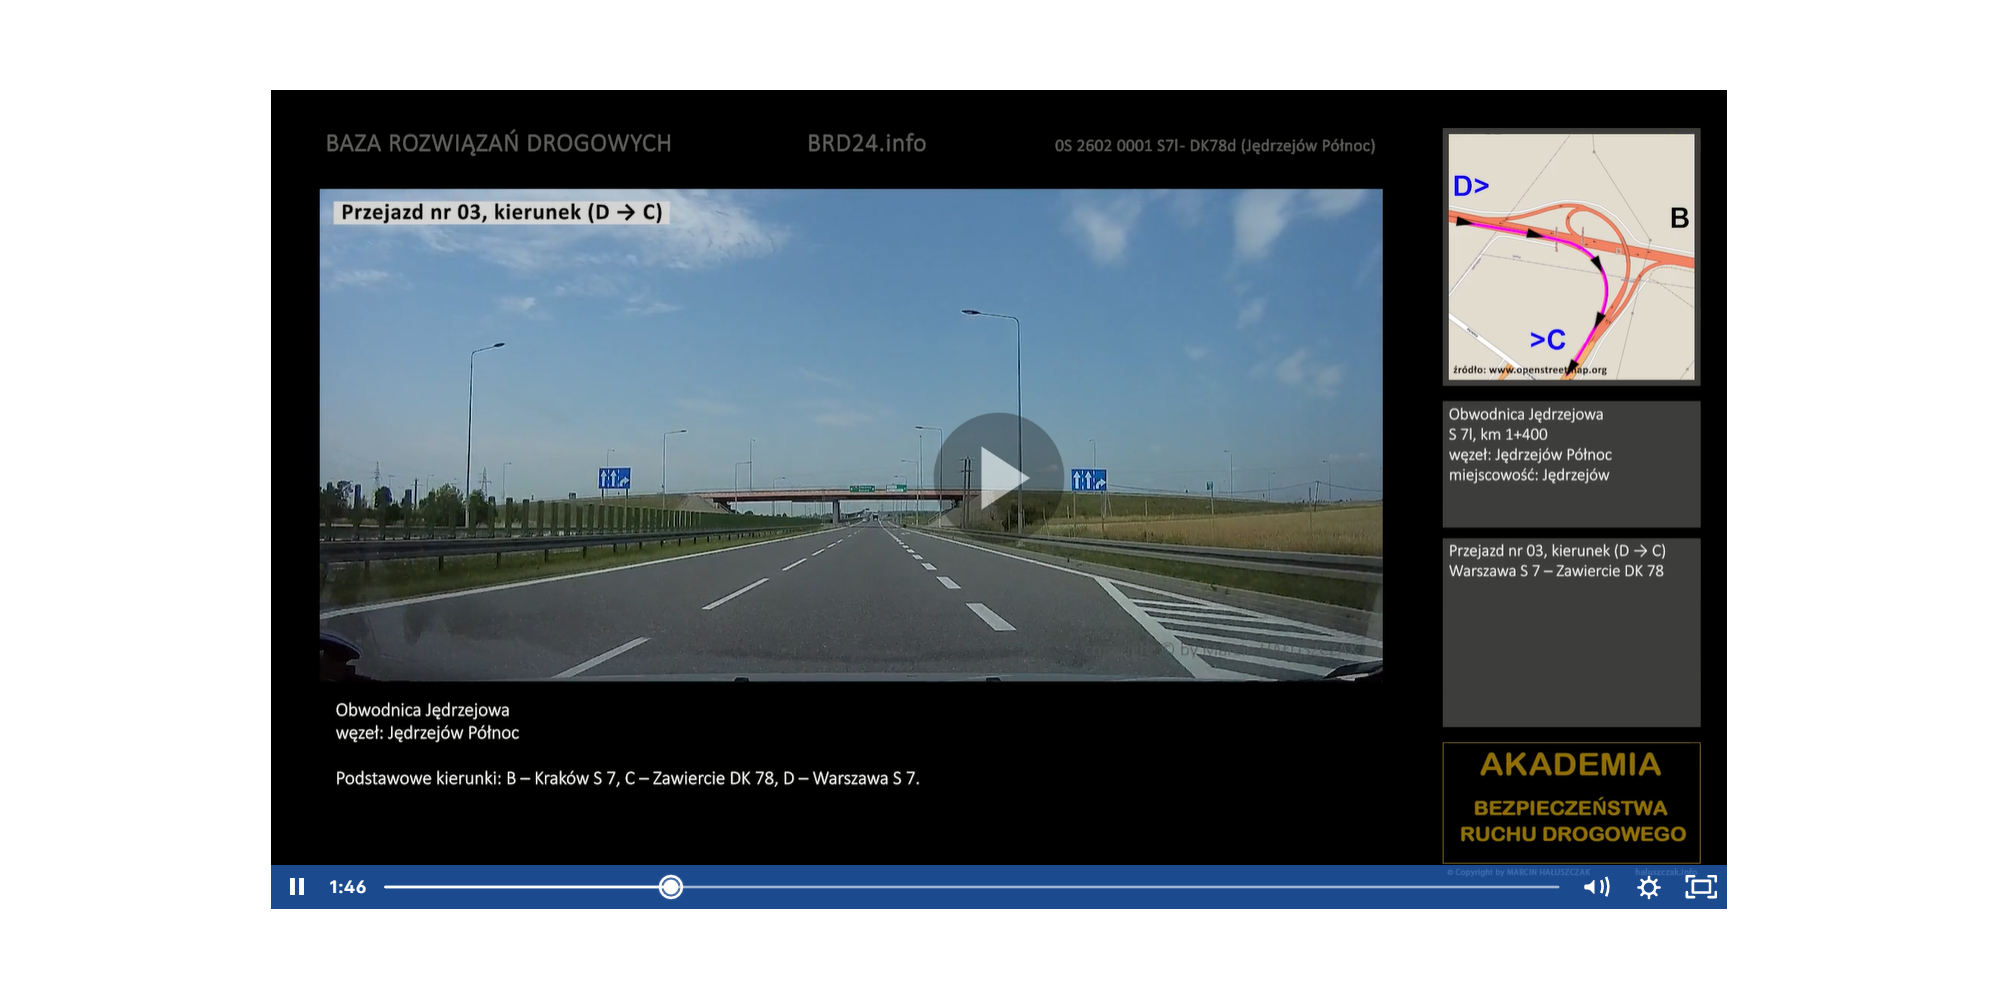Image resolution: width=2000 pixels, height=1000 pixels.
Task: Click the interchange route map thumbnail
Action: (x=1571, y=257)
